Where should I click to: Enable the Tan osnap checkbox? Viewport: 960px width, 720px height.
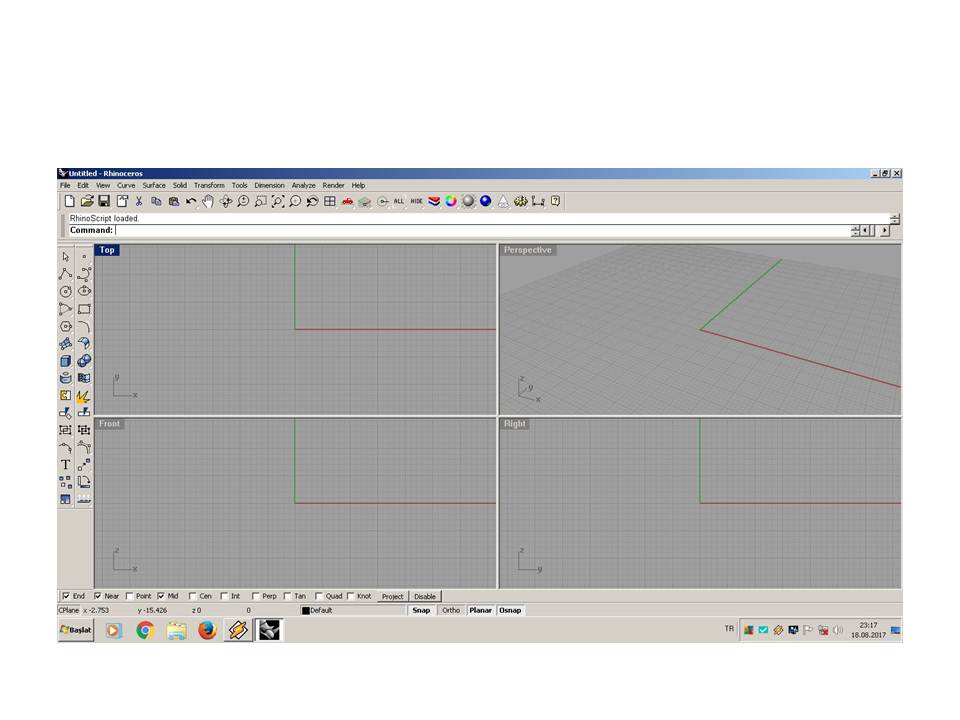[287, 596]
